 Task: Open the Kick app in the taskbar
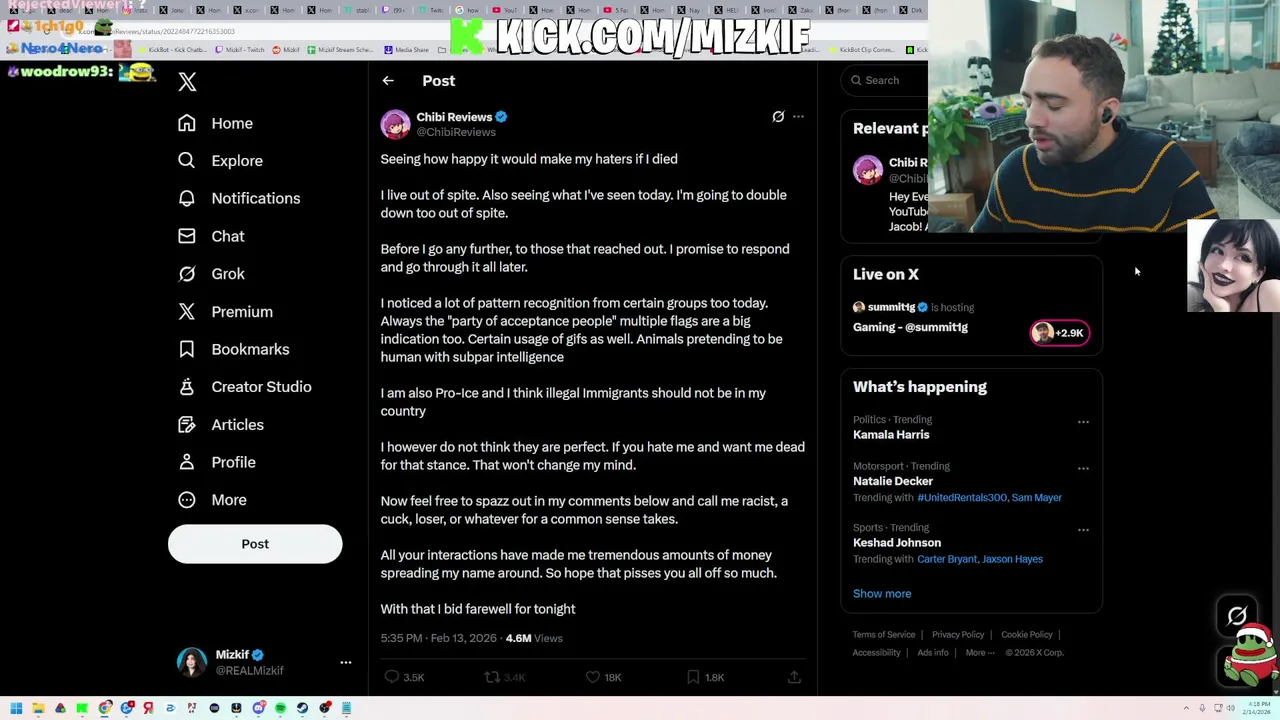[x=82, y=708]
